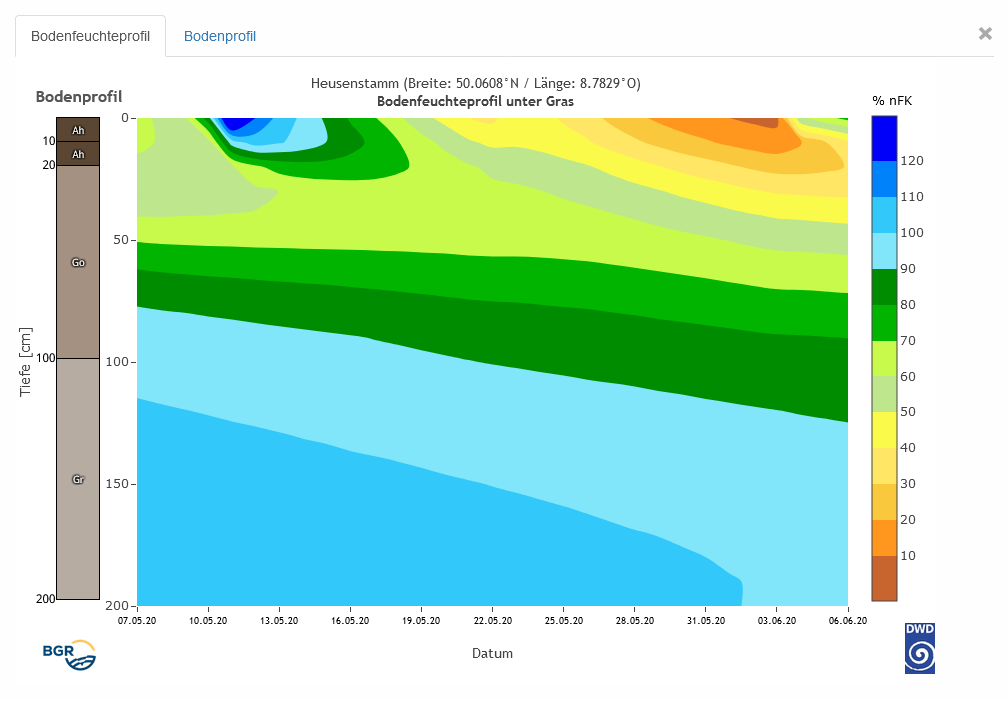This screenshot has width=1008, height=701.
Task: Click the dark blue wet zone in chart
Action: (238, 123)
